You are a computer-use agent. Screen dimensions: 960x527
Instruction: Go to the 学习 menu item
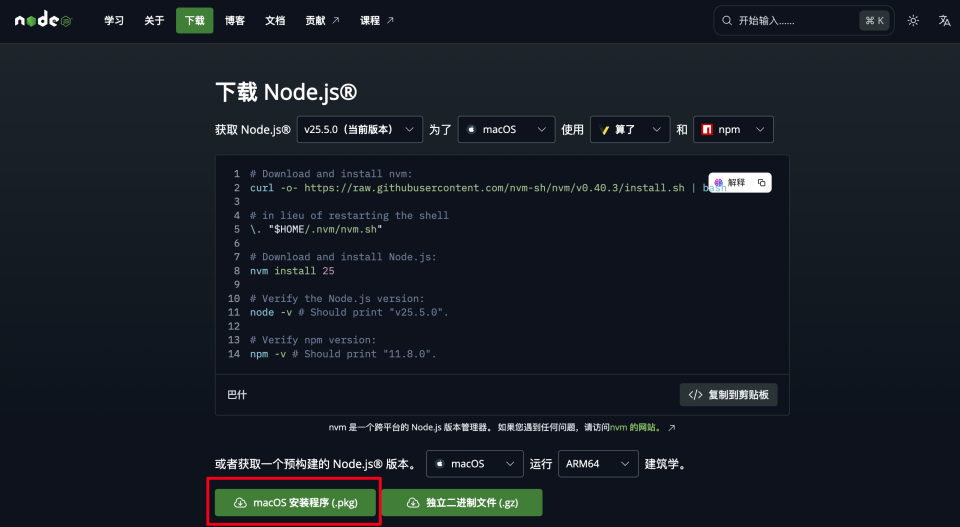click(114, 21)
